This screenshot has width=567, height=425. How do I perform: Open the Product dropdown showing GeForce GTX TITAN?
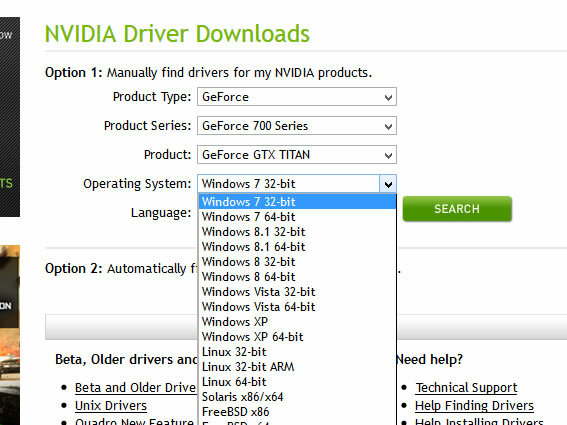[297, 154]
